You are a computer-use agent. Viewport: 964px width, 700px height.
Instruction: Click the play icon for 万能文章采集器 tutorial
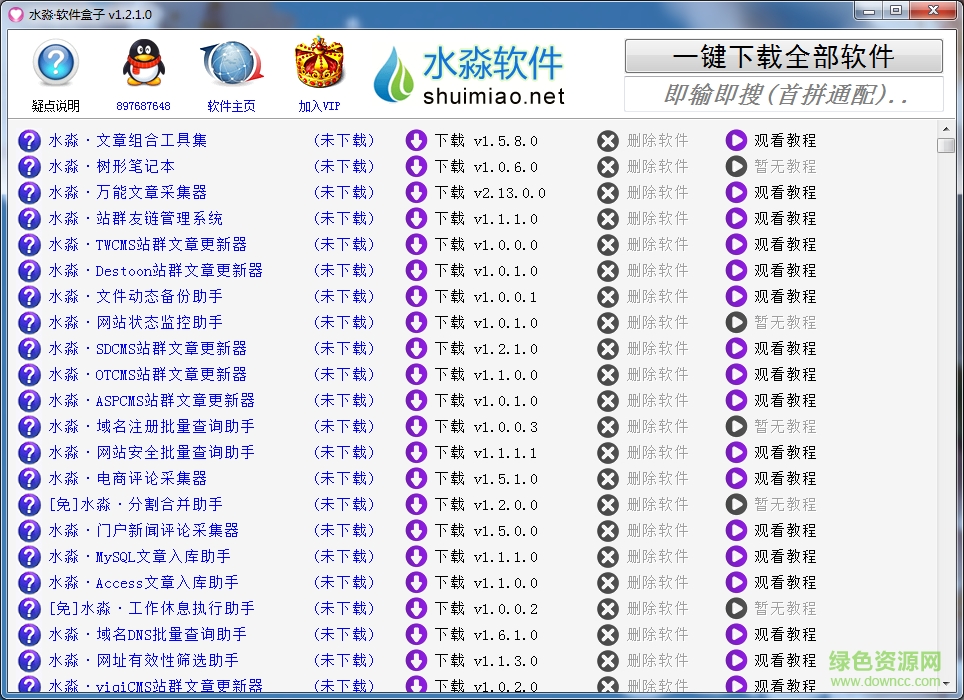(737, 192)
